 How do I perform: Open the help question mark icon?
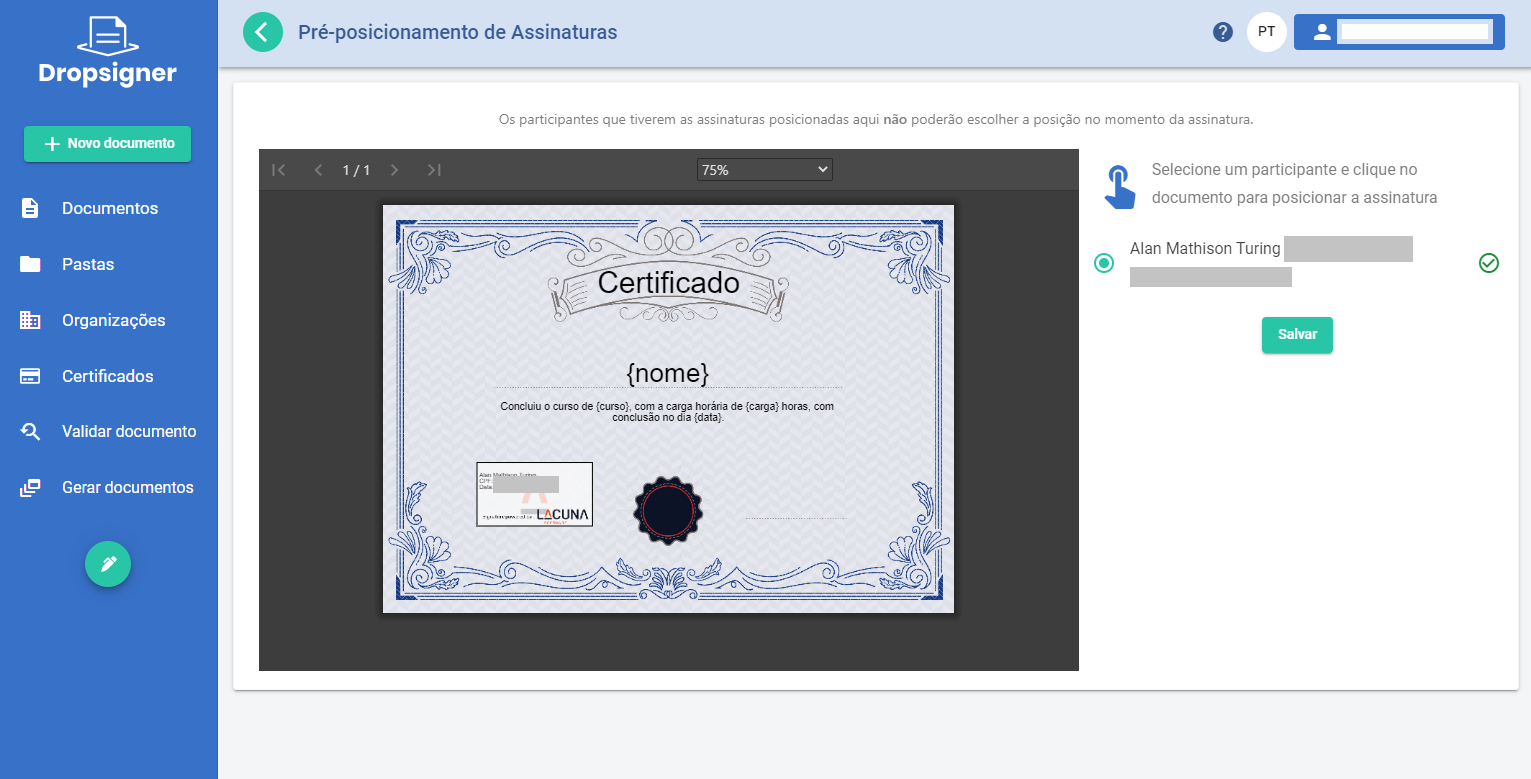point(1223,32)
